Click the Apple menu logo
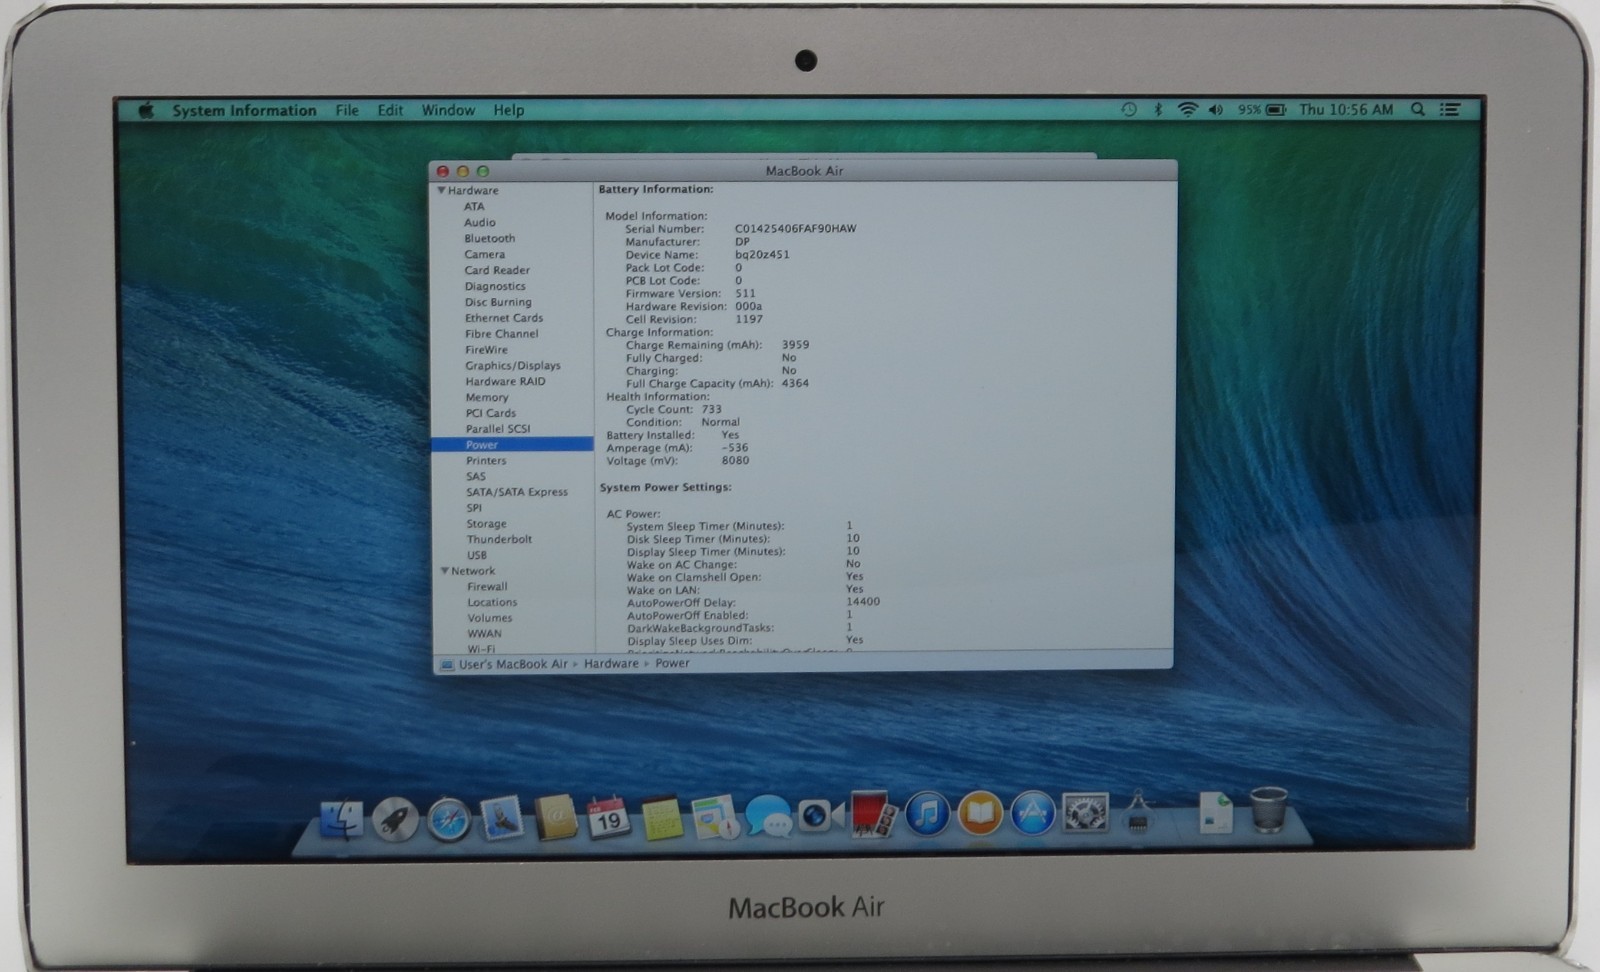This screenshot has width=1600, height=972. (x=146, y=110)
